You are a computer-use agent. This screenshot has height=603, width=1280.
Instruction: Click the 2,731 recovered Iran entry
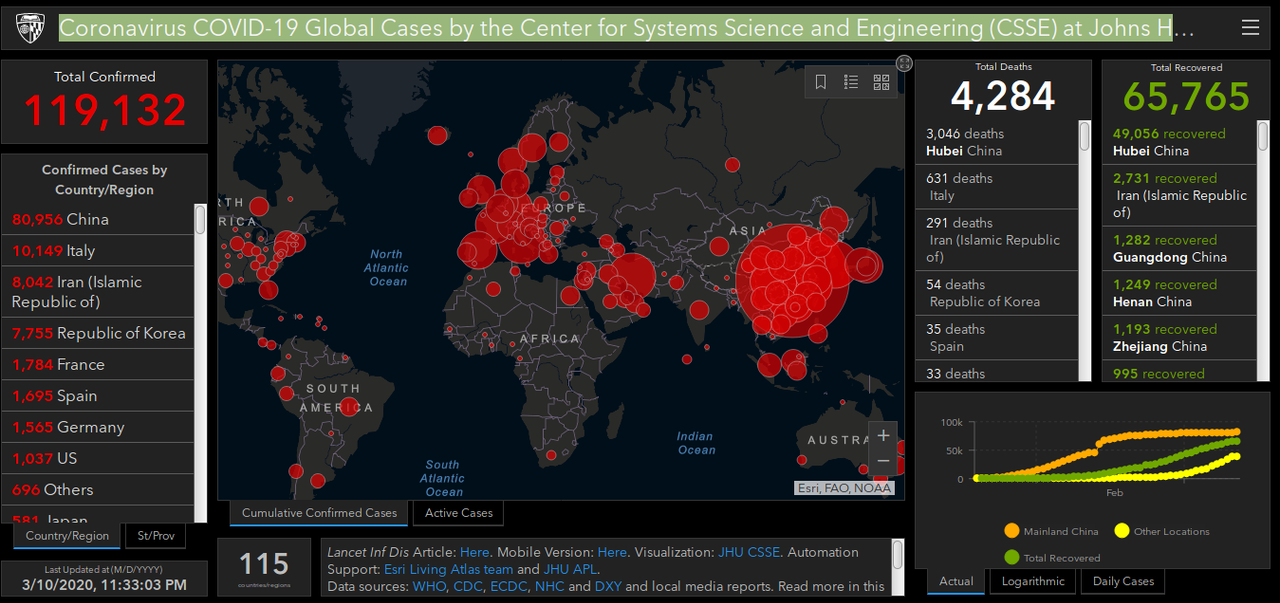(1180, 195)
